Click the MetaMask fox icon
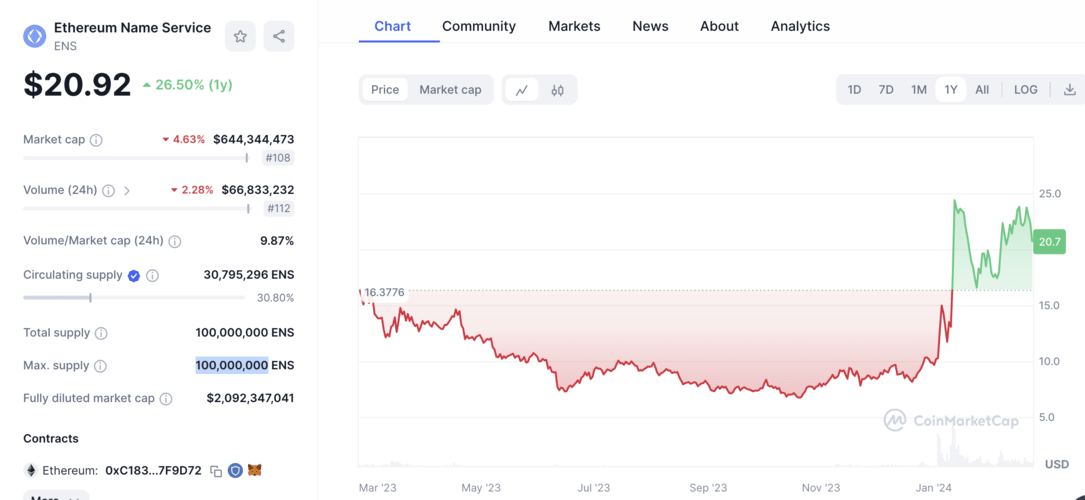This screenshot has width=1085, height=500. (x=255, y=470)
